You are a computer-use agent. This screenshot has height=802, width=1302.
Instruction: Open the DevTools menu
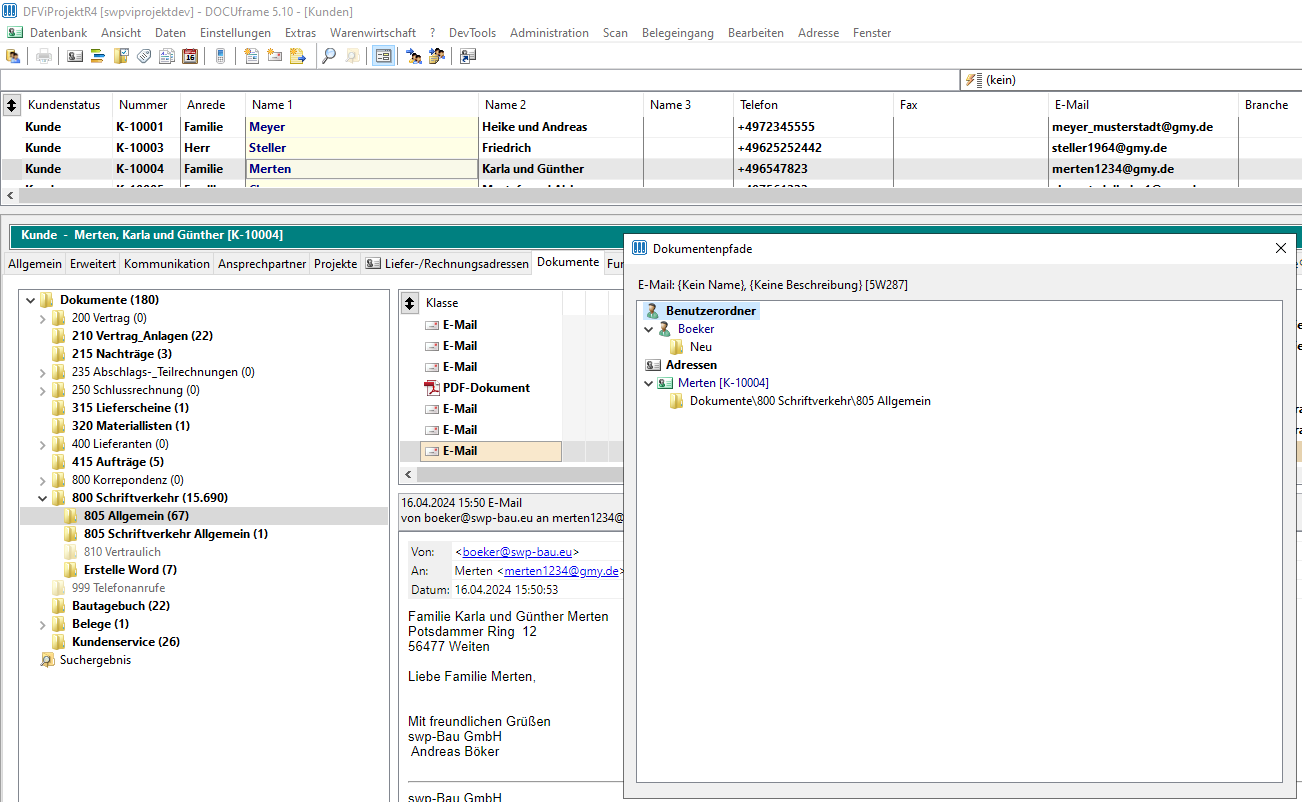point(472,33)
